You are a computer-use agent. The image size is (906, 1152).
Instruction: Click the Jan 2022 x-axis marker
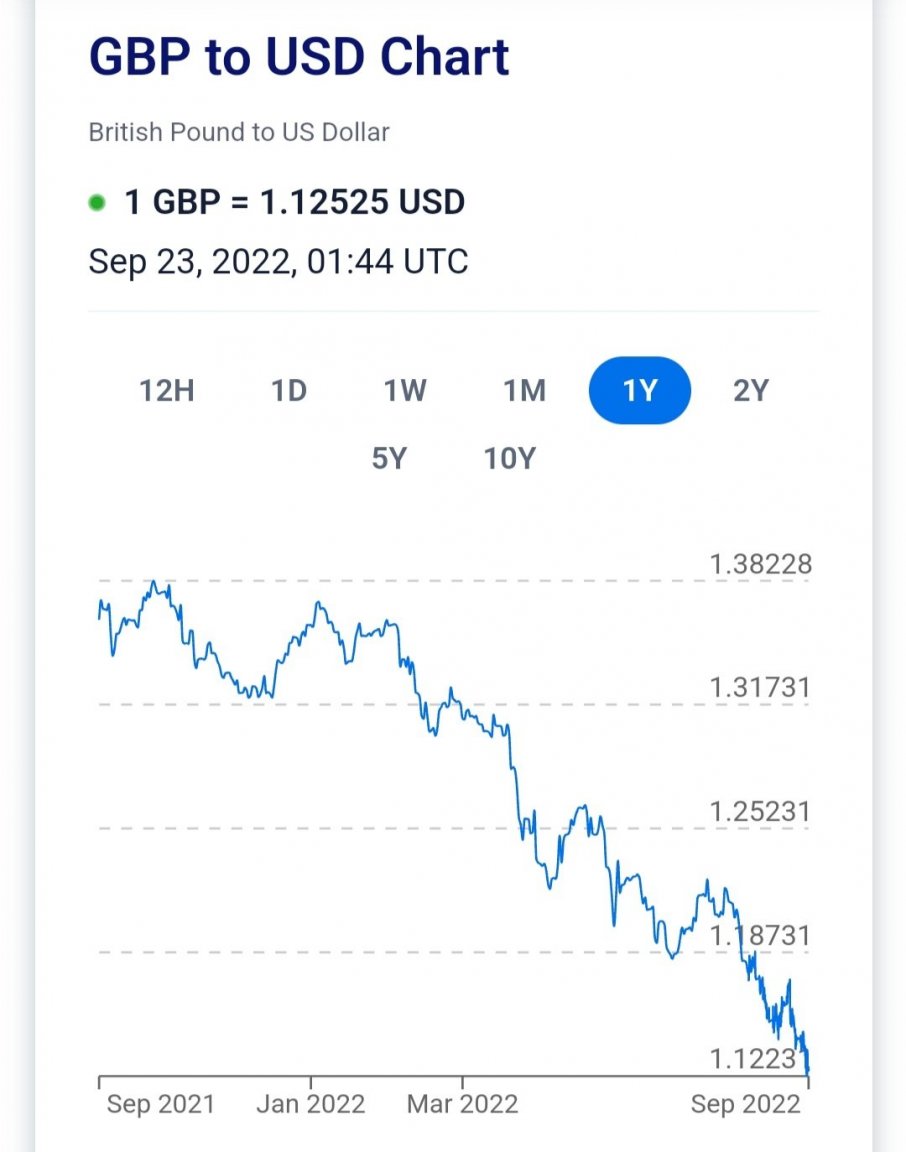310,1104
